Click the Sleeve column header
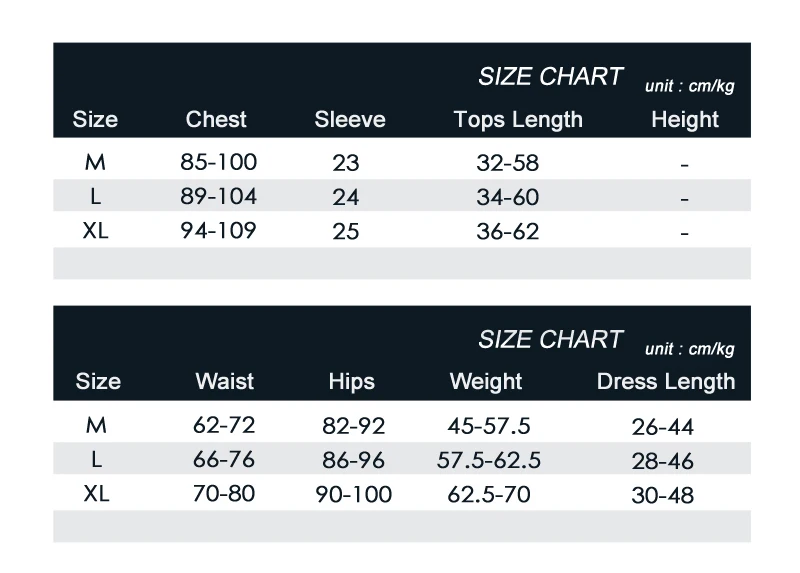800x573 pixels. pos(349,119)
